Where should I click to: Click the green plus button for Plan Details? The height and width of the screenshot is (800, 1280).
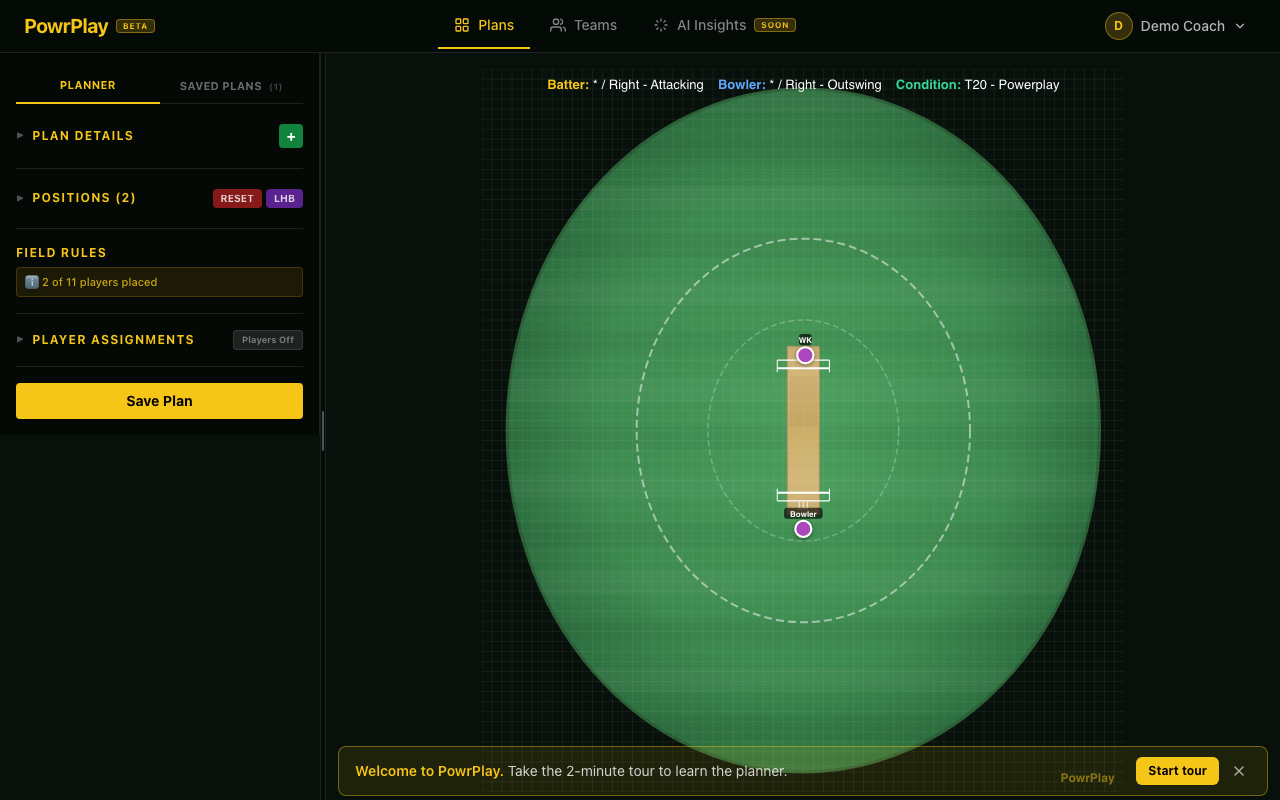tap(291, 136)
